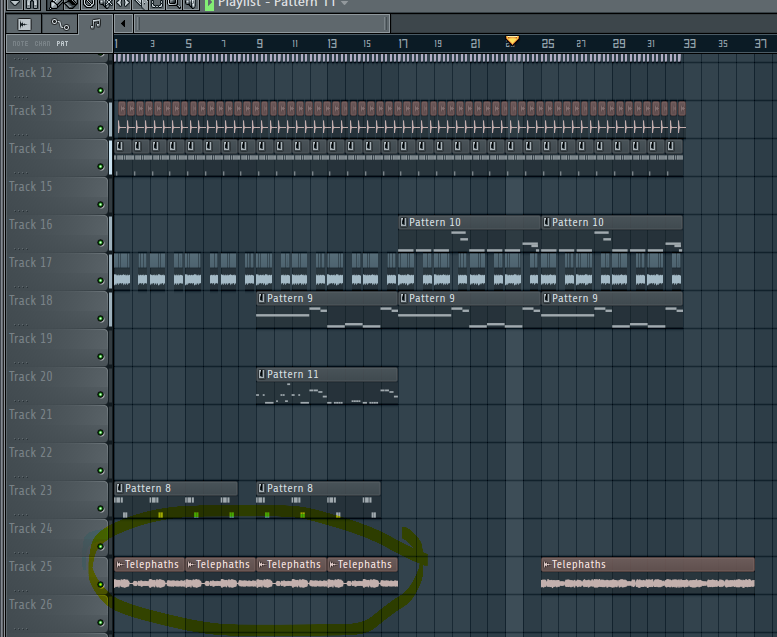The height and width of the screenshot is (637, 777).
Task: Switch to the NOTE tab
Action: click(19, 44)
